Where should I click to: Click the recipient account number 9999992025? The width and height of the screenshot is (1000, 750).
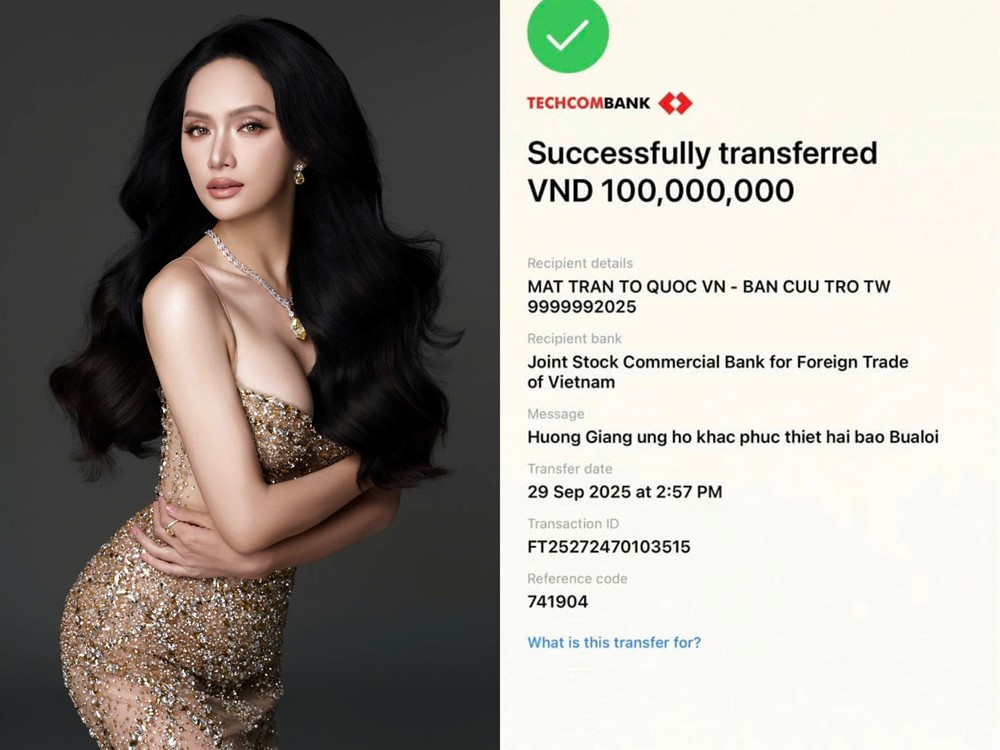pyautogui.click(x=582, y=307)
